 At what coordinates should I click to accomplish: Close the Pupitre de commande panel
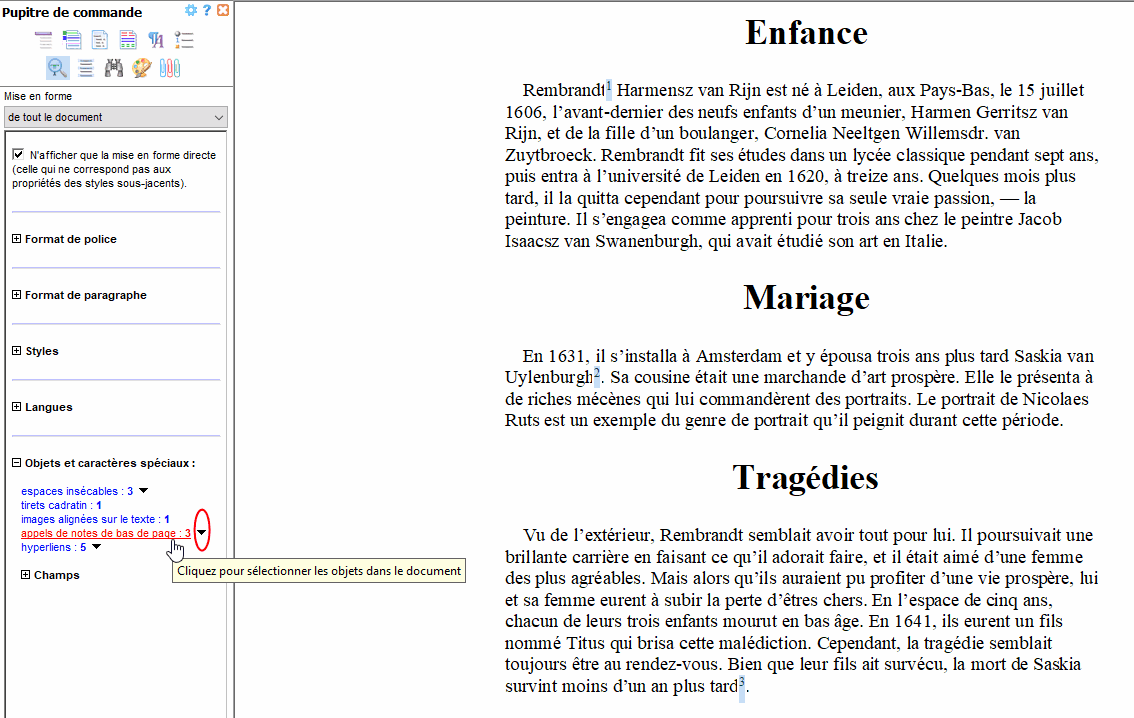tap(223, 10)
